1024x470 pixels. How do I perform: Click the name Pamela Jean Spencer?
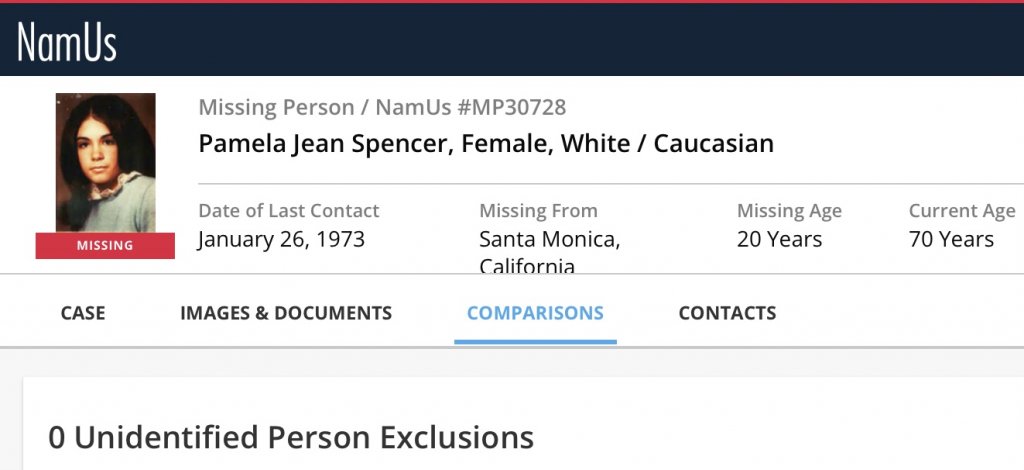click(324, 143)
